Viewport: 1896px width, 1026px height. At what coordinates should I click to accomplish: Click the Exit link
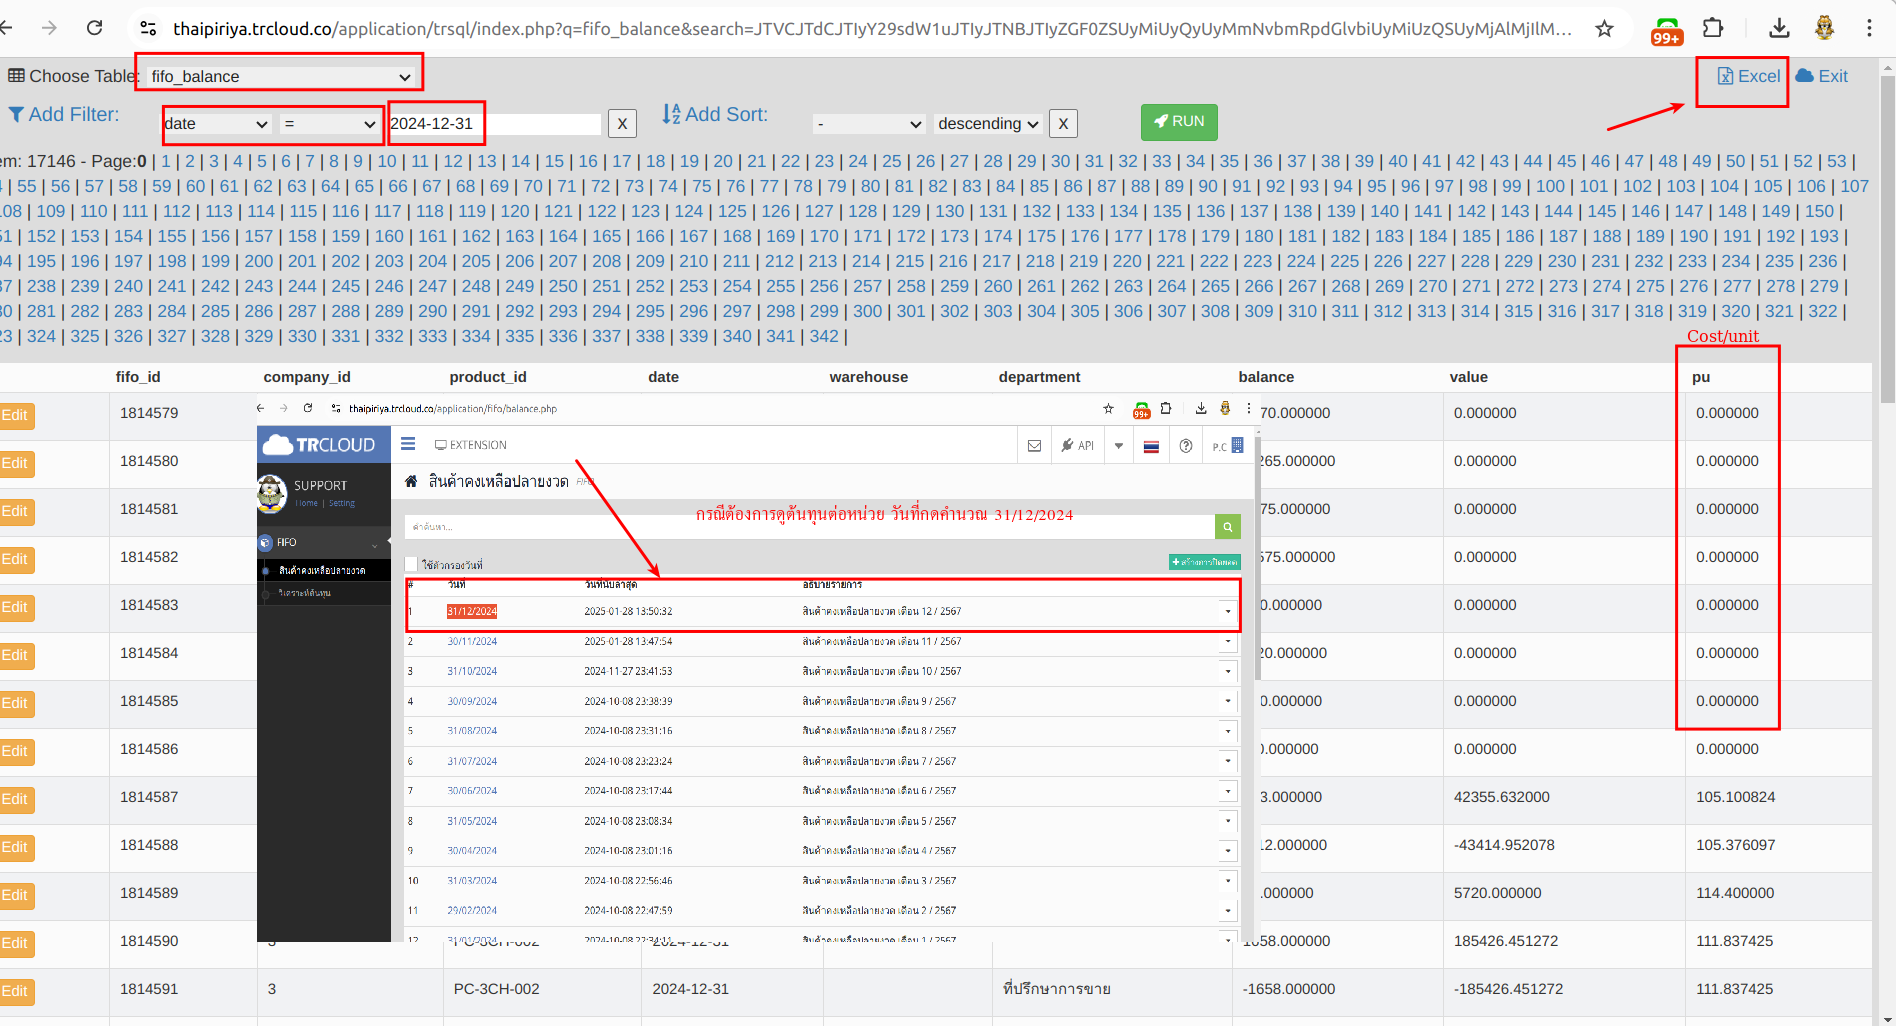[x=1822, y=76]
